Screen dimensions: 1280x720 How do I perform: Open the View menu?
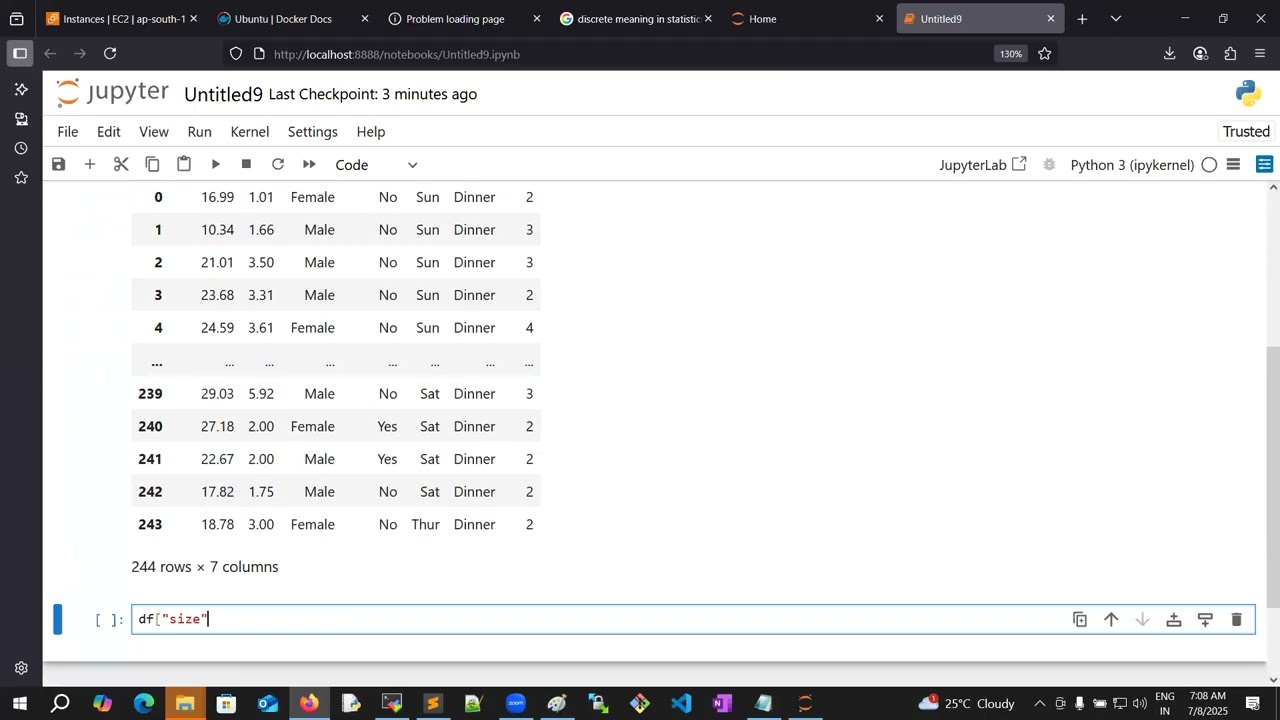153,132
